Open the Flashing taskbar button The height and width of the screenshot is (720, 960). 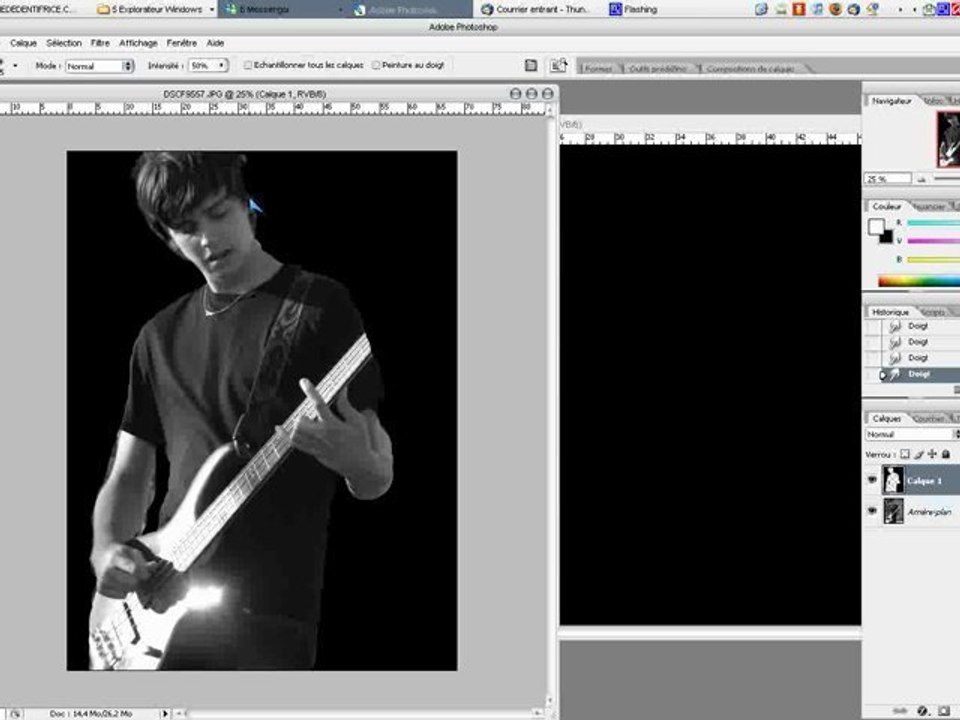(634, 9)
